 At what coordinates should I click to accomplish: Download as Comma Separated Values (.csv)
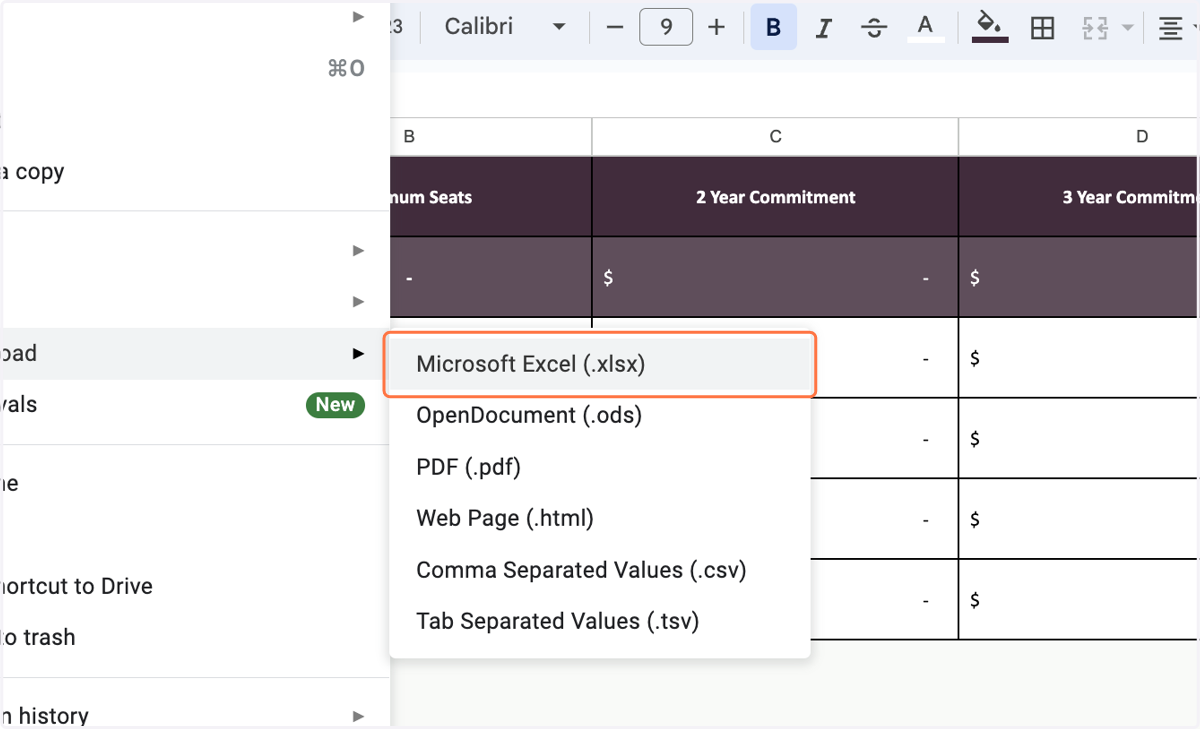pos(600,570)
